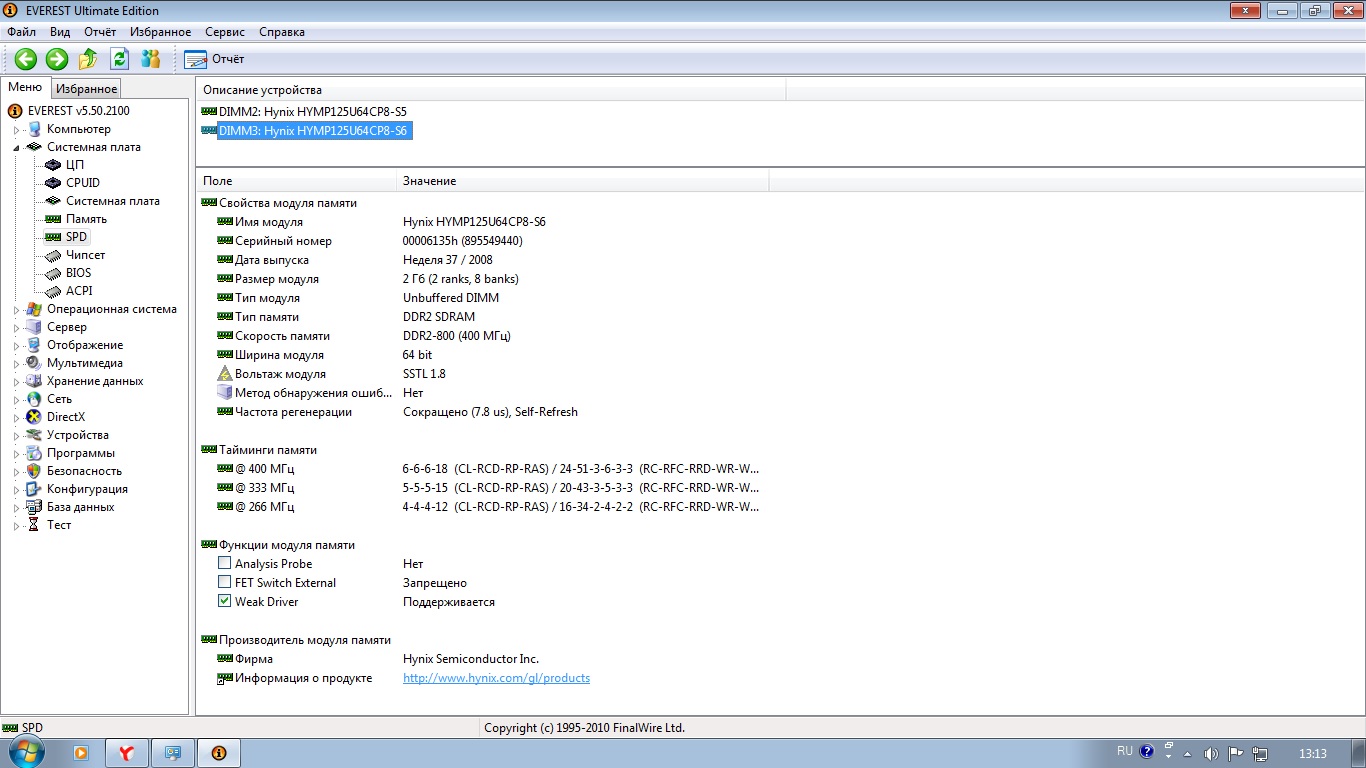Click the blue help icon in tray

1147,751
